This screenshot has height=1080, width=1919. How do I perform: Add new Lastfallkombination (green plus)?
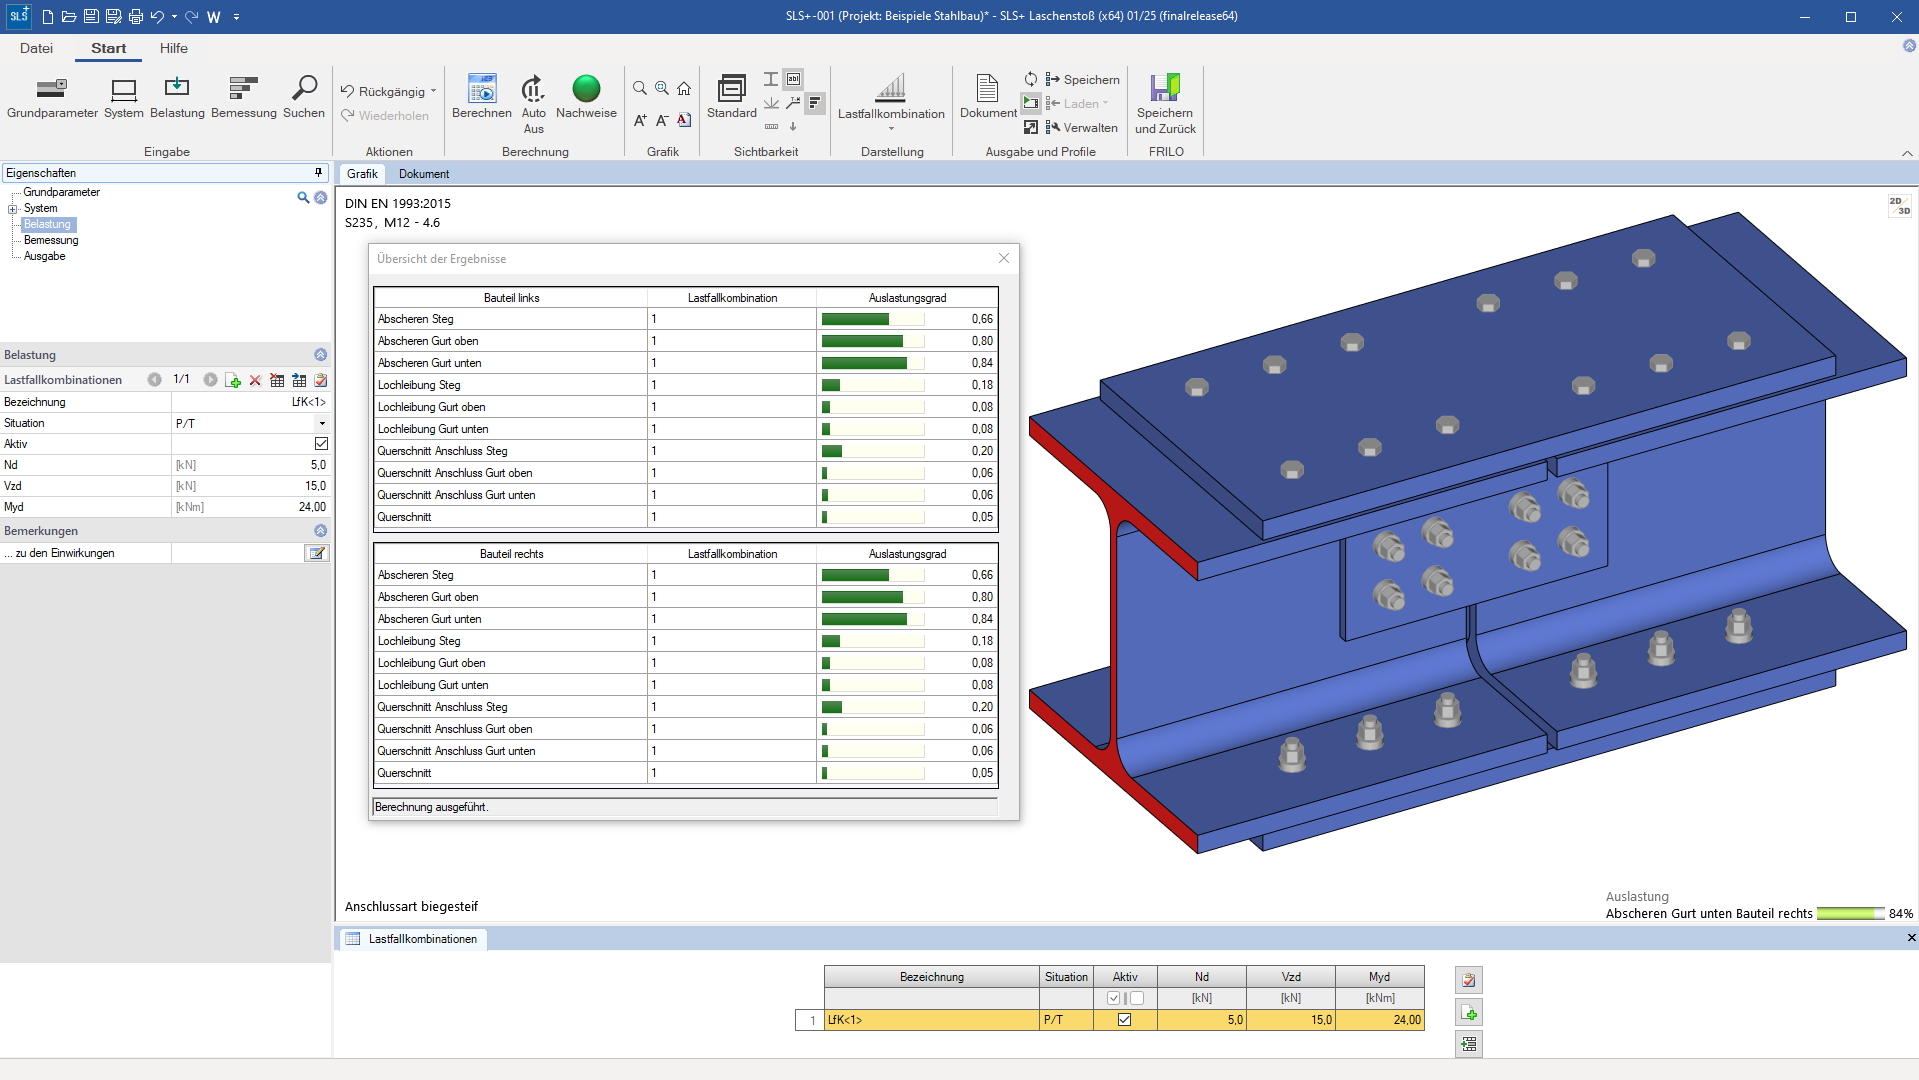(x=233, y=380)
